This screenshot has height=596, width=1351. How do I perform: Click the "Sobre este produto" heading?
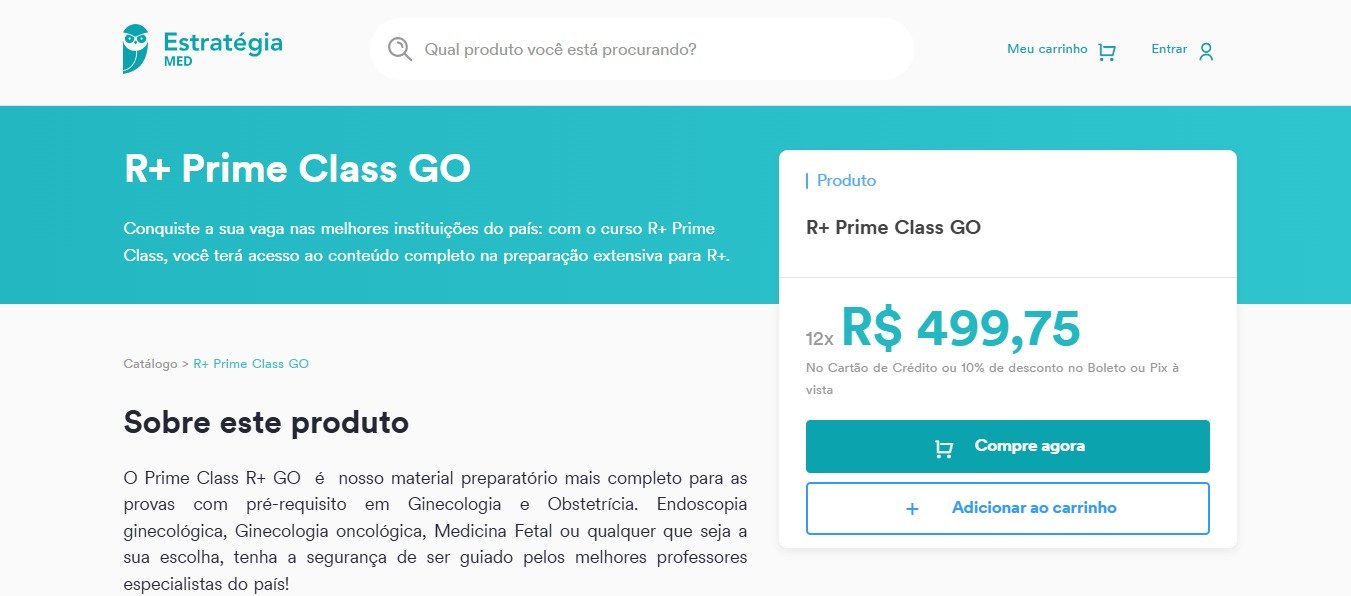point(266,422)
